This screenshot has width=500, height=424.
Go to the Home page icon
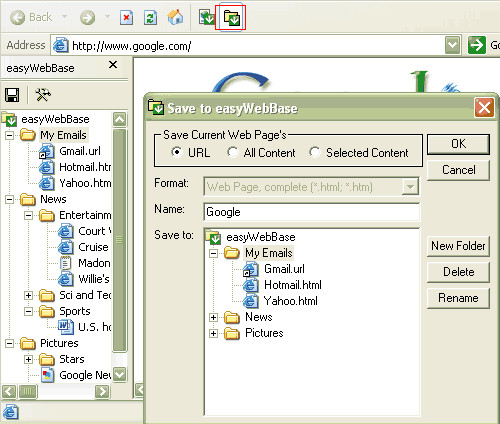click(x=175, y=17)
